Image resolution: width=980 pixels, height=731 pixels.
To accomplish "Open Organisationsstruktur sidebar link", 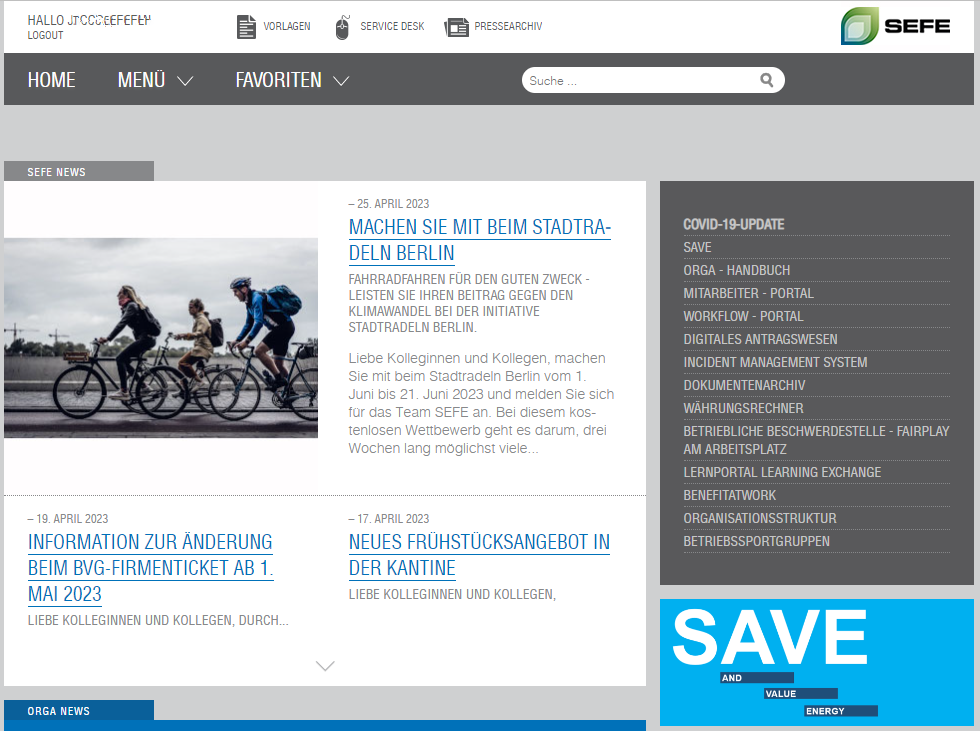I will point(760,519).
